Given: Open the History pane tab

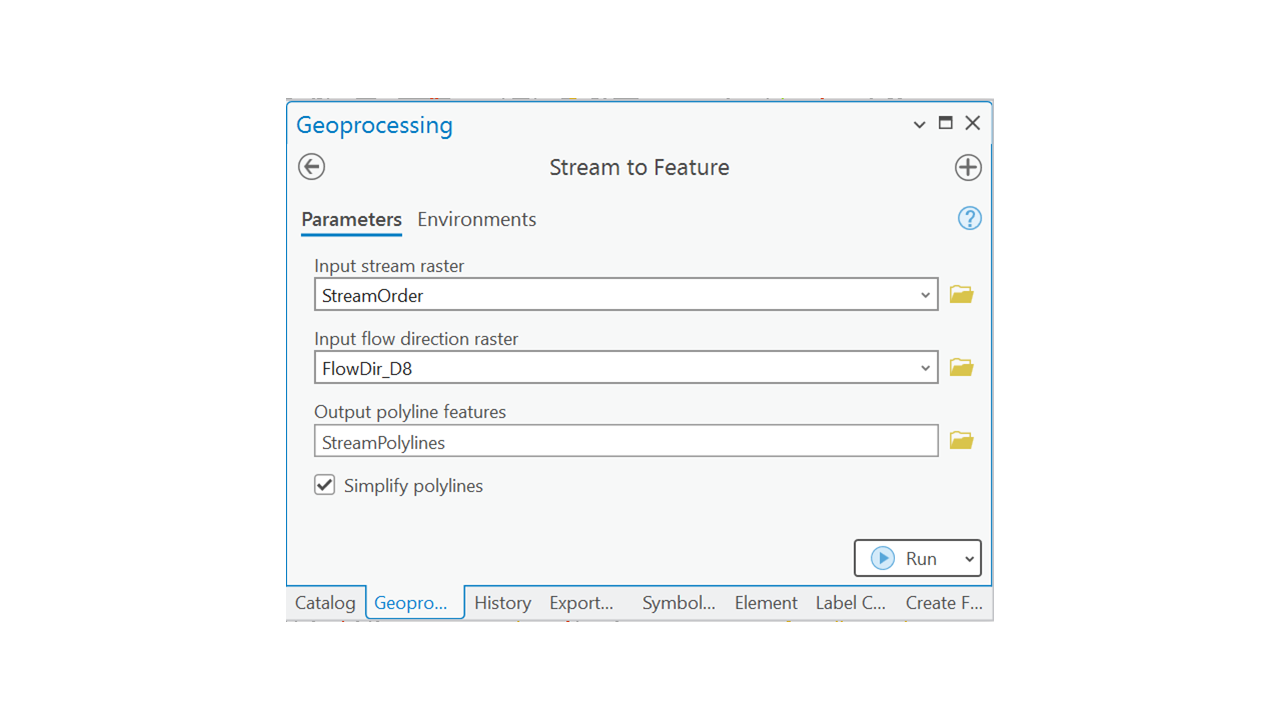Looking at the screenshot, I should point(502,603).
